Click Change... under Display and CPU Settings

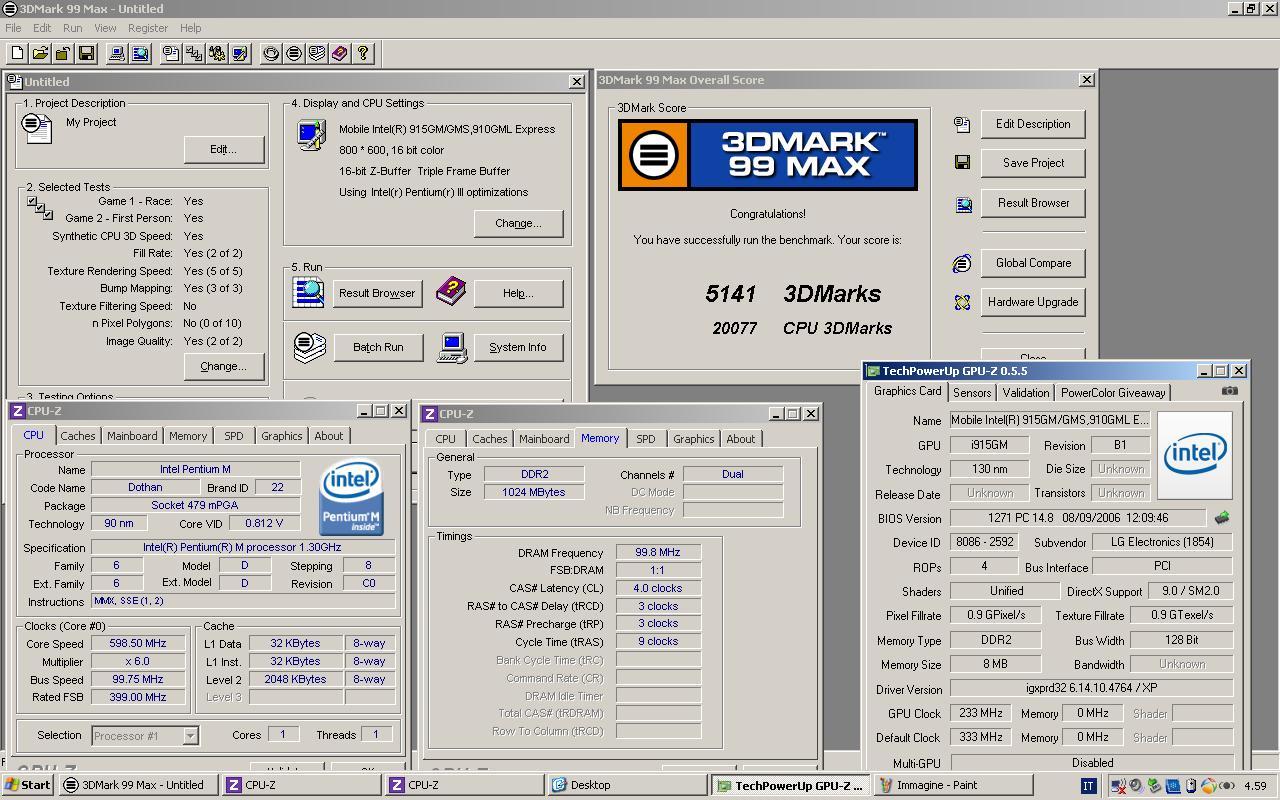(518, 223)
